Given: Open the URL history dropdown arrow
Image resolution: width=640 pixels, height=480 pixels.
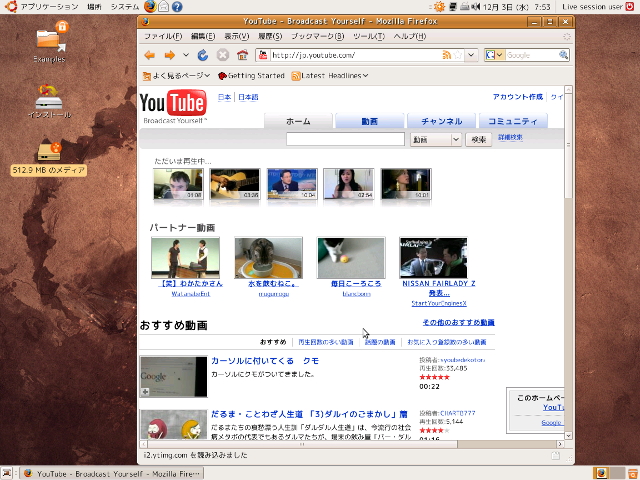Looking at the screenshot, I should pyautogui.click(x=471, y=55).
